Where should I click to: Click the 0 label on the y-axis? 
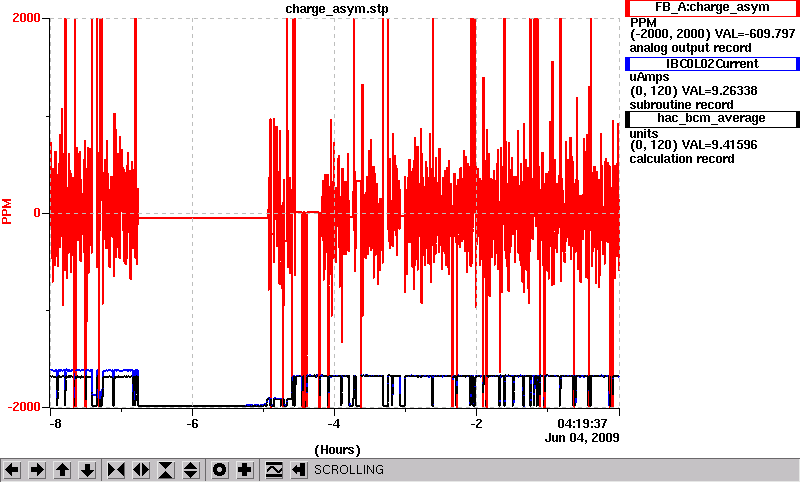[x=37, y=213]
